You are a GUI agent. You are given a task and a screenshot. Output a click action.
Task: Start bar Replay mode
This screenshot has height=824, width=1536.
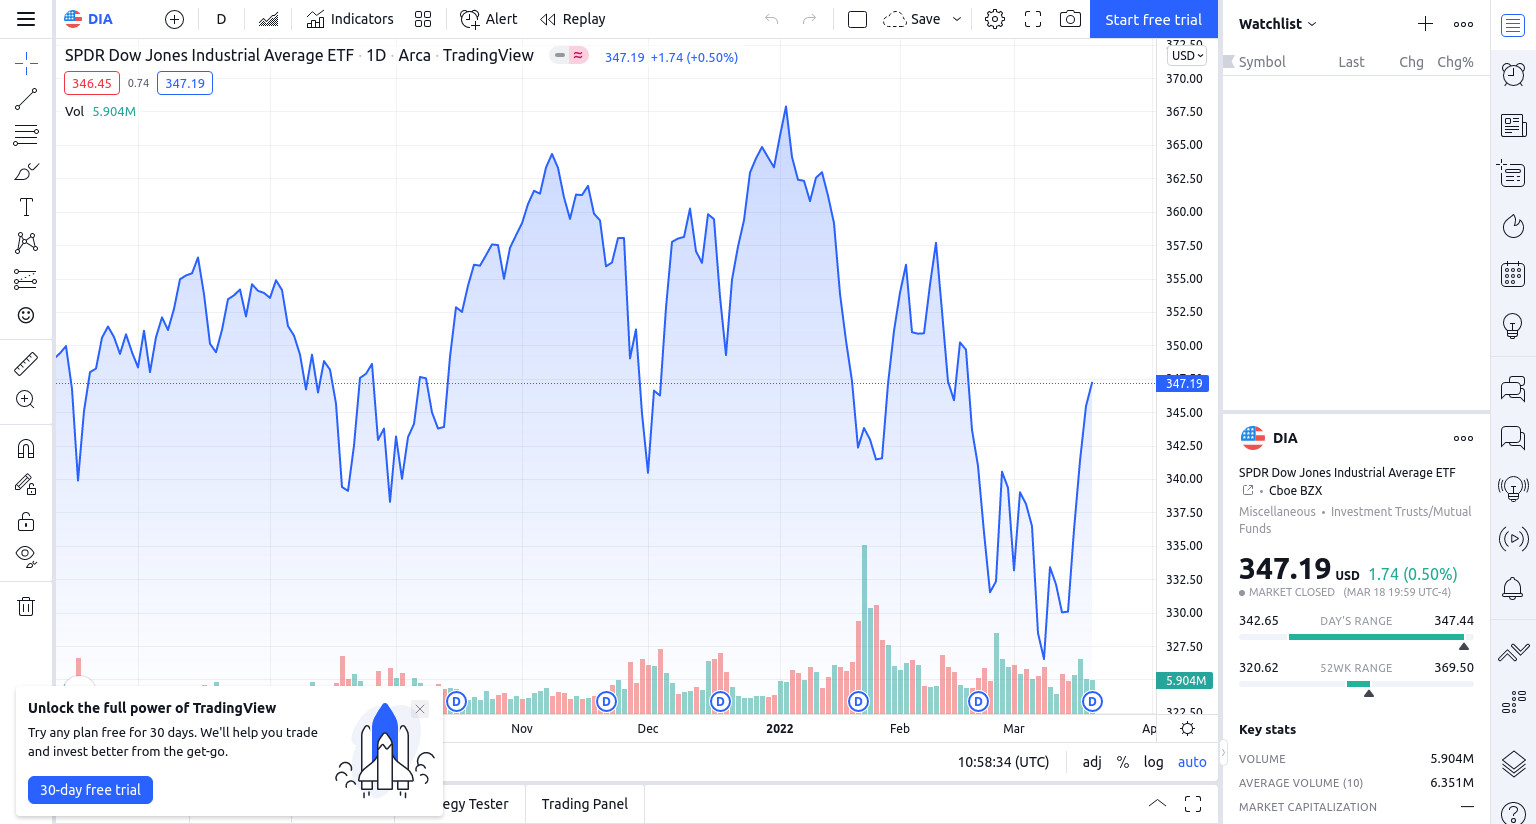coord(573,19)
